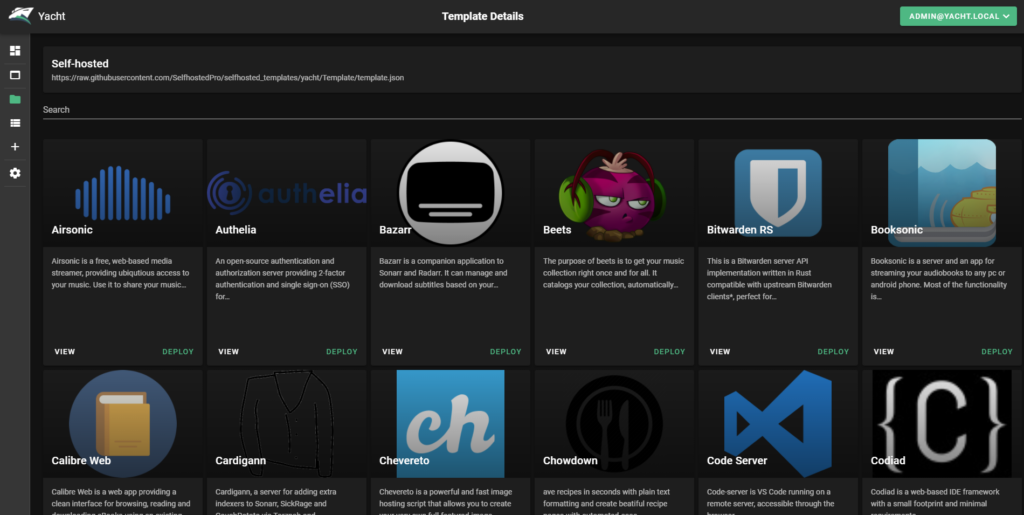The width and height of the screenshot is (1024, 515).
Task: Click the Chevereto ch logo
Action: (x=451, y=423)
